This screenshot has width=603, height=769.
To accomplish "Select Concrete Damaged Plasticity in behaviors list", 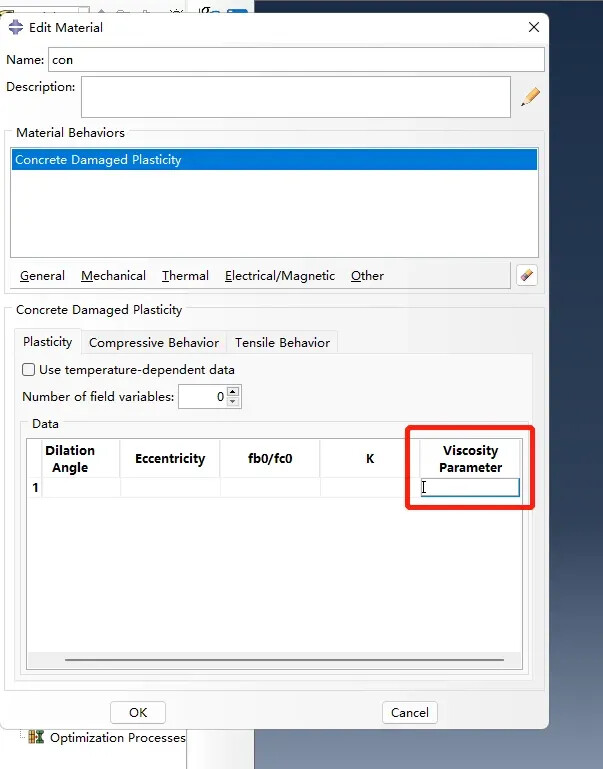I will pyautogui.click(x=98, y=160).
